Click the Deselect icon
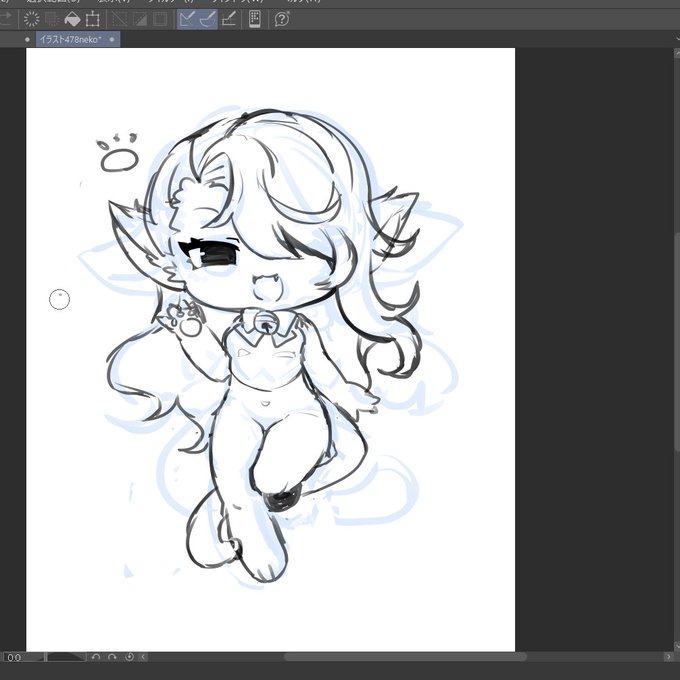680x680 pixels. point(120,19)
